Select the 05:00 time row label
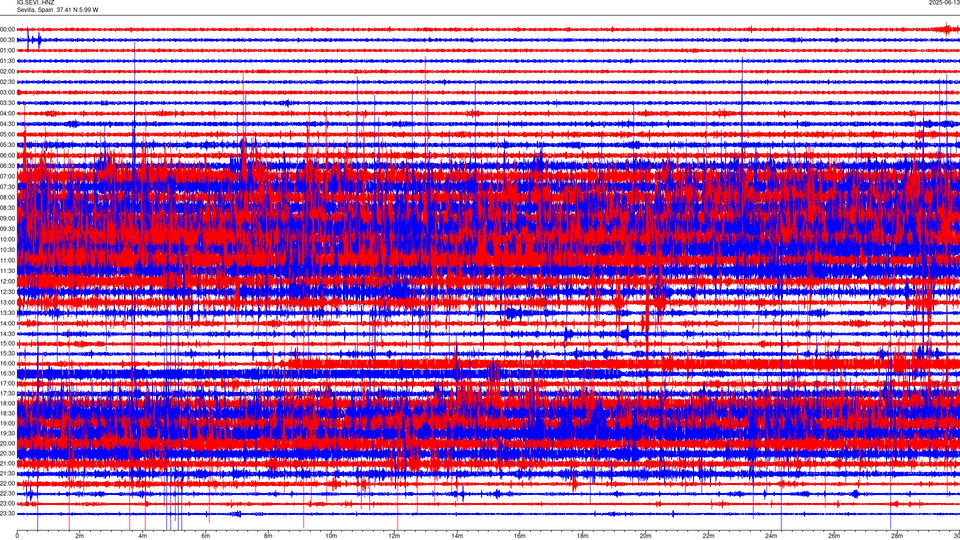960x540 pixels. click(x=7, y=135)
